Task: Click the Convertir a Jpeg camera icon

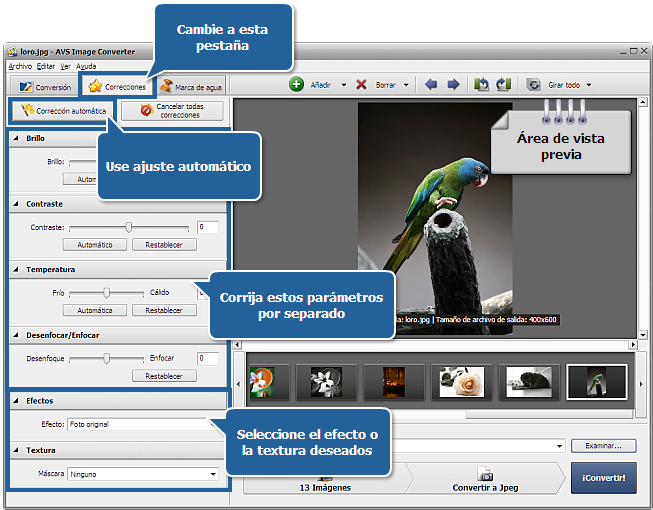Action: coord(485,474)
